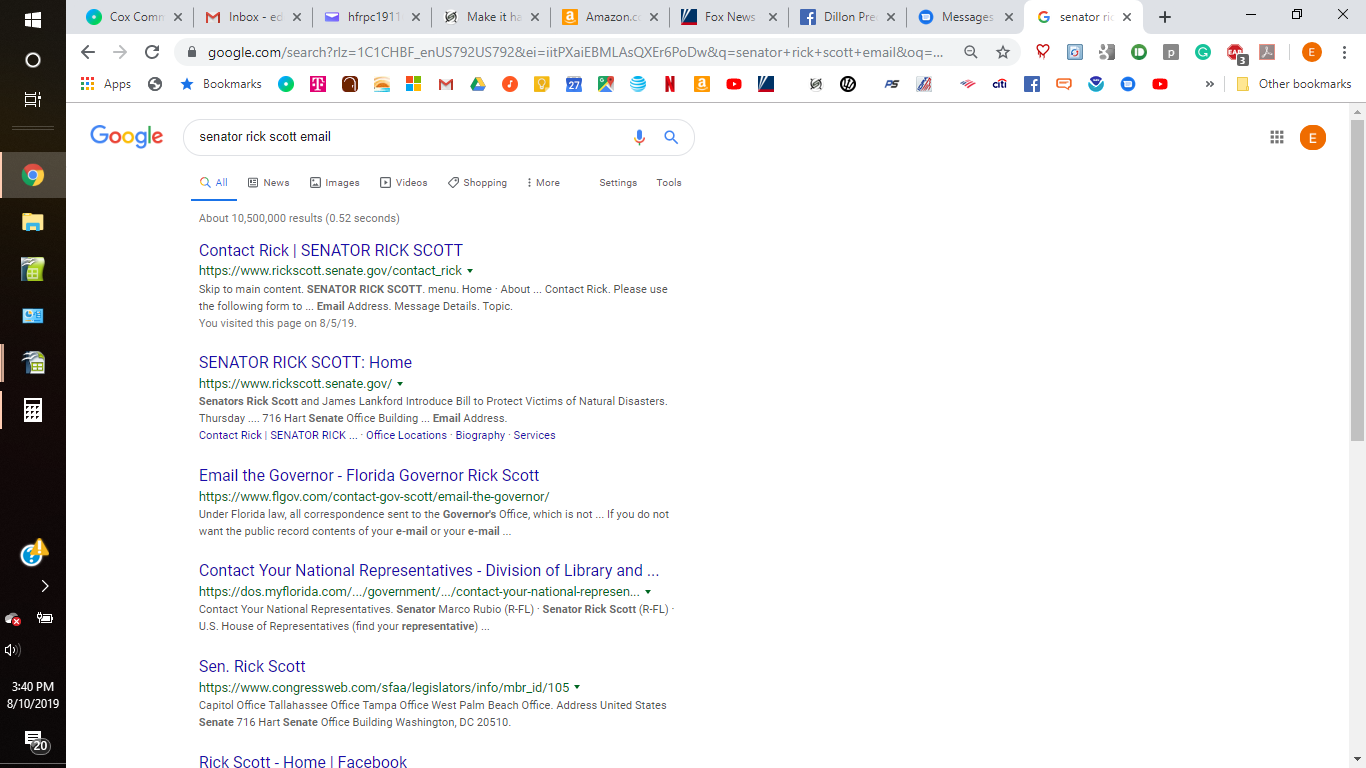Open search Settings dropdown
The image size is (1366, 768).
click(x=618, y=183)
